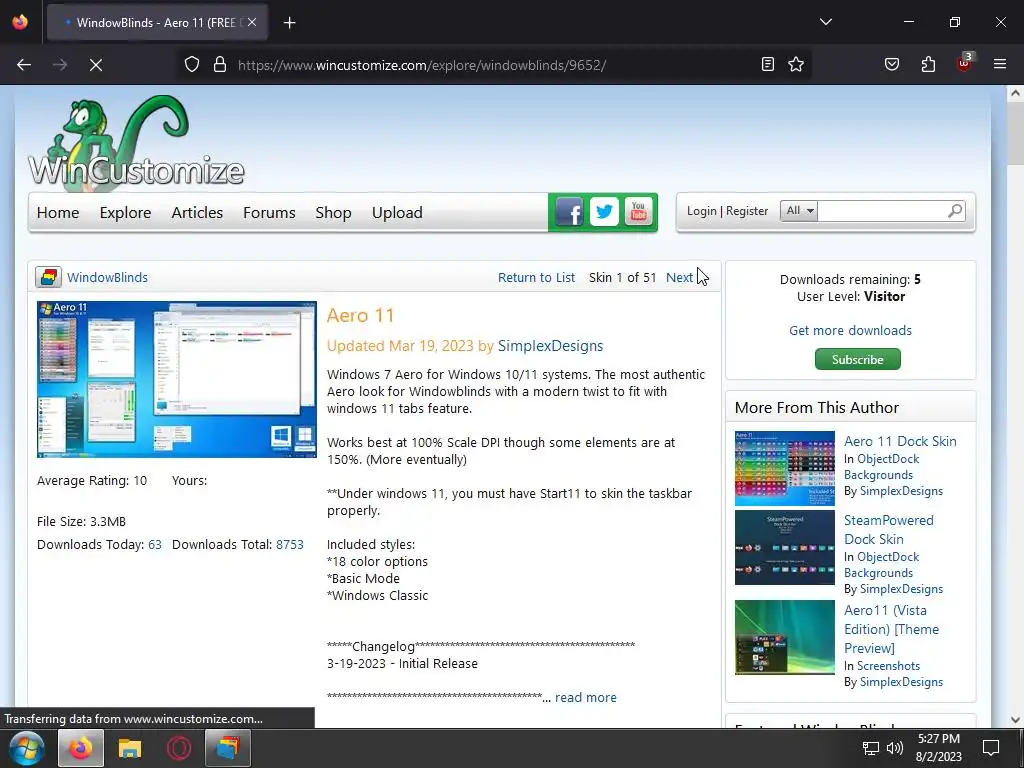Click the green Subscribe button

coord(857,359)
